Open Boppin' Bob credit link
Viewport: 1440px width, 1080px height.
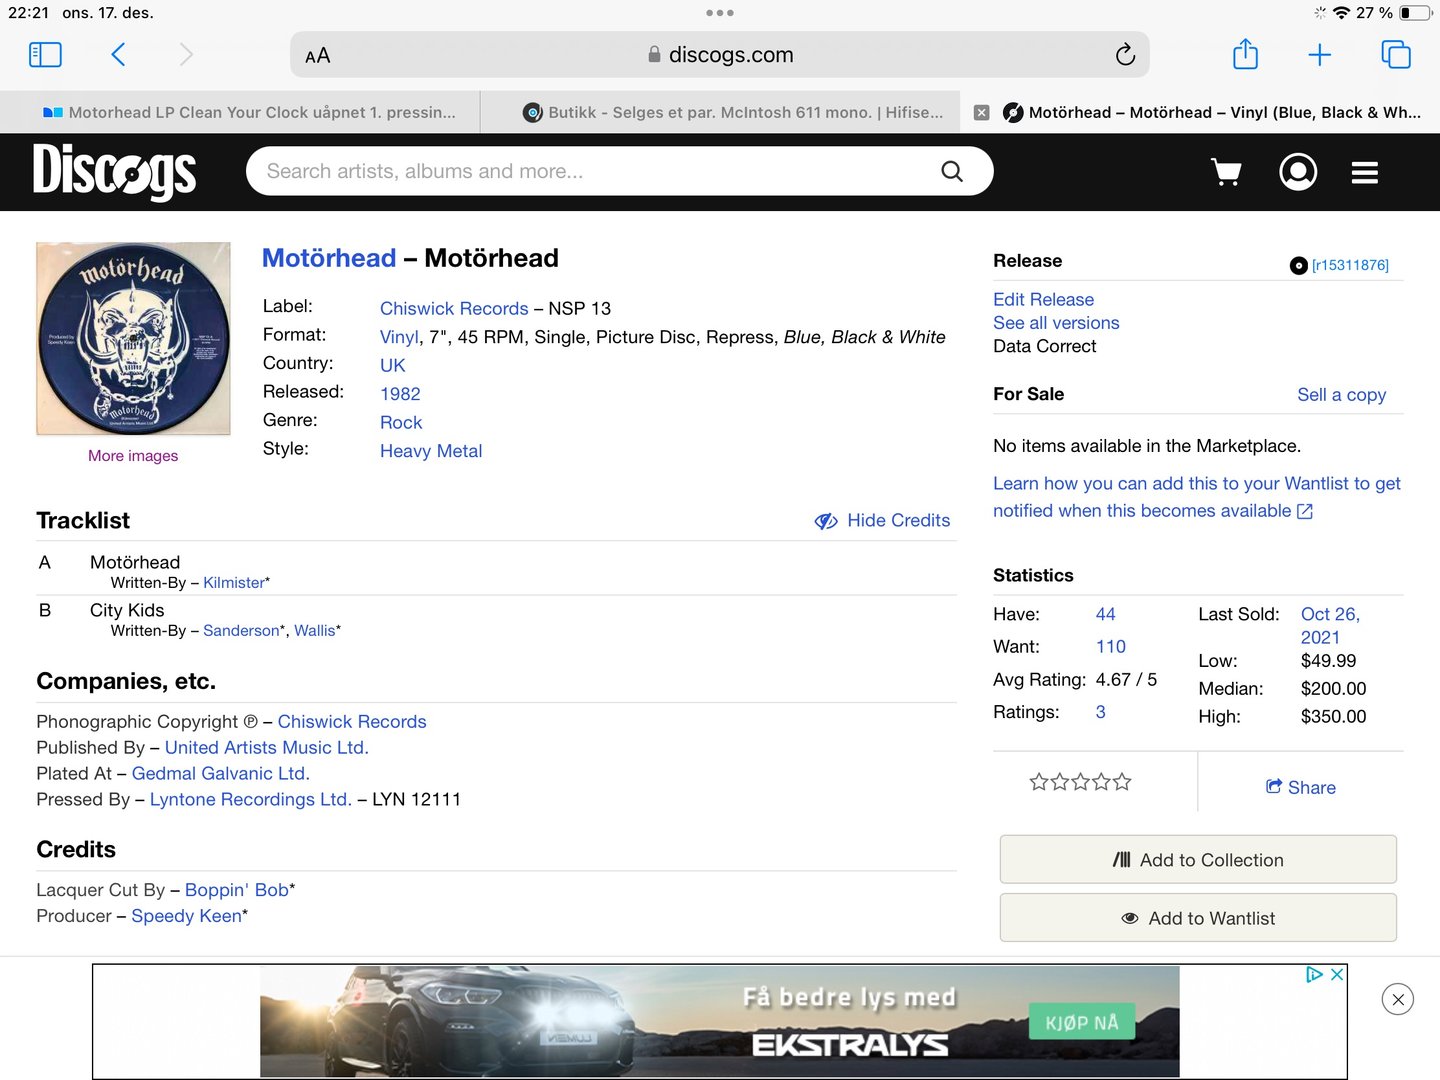pos(237,890)
